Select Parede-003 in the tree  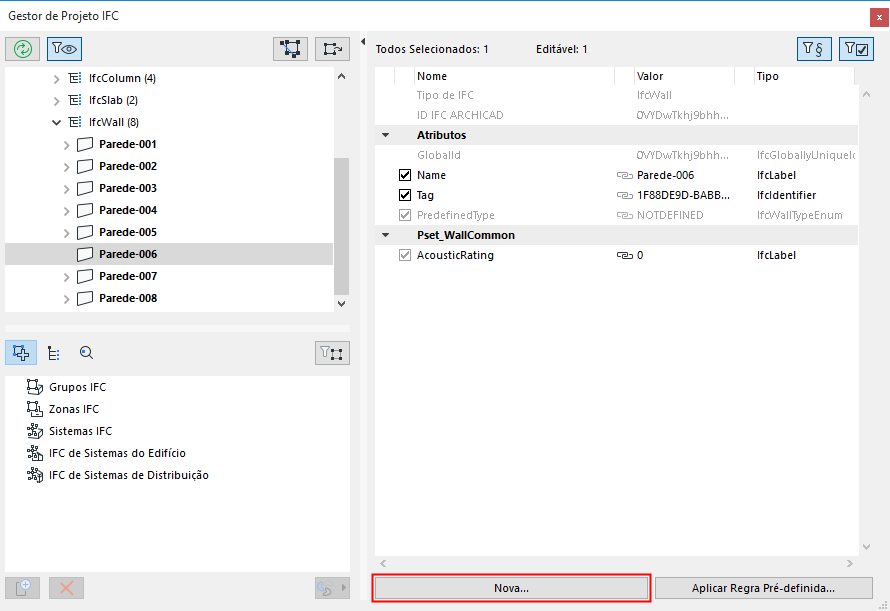click(x=128, y=188)
